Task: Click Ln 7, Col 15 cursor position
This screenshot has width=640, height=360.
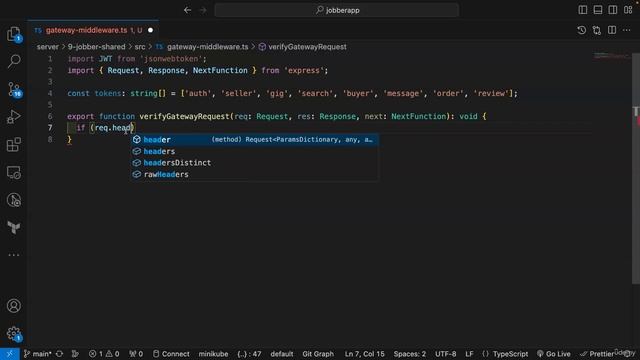Action: pyautogui.click(x=364, y=354)
